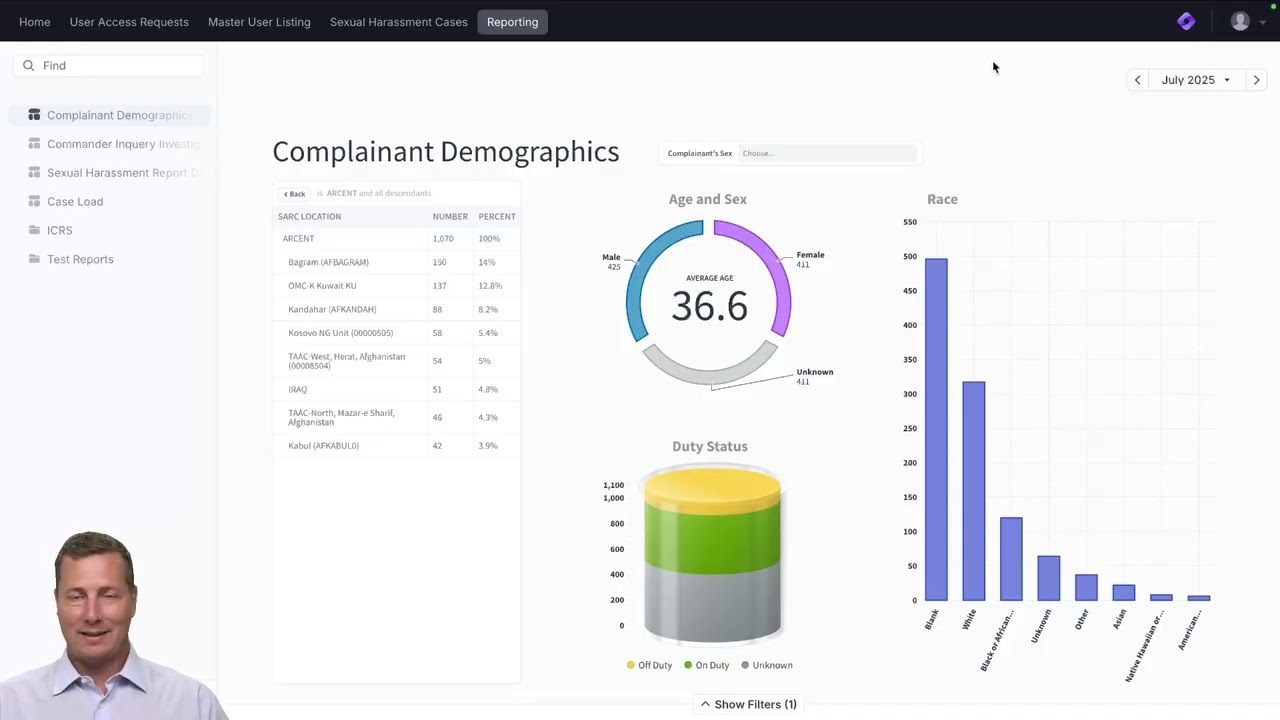Screen dimensions: 1280x720
Task: Expand Show Filters (1) panel
Action: [748, 704]
